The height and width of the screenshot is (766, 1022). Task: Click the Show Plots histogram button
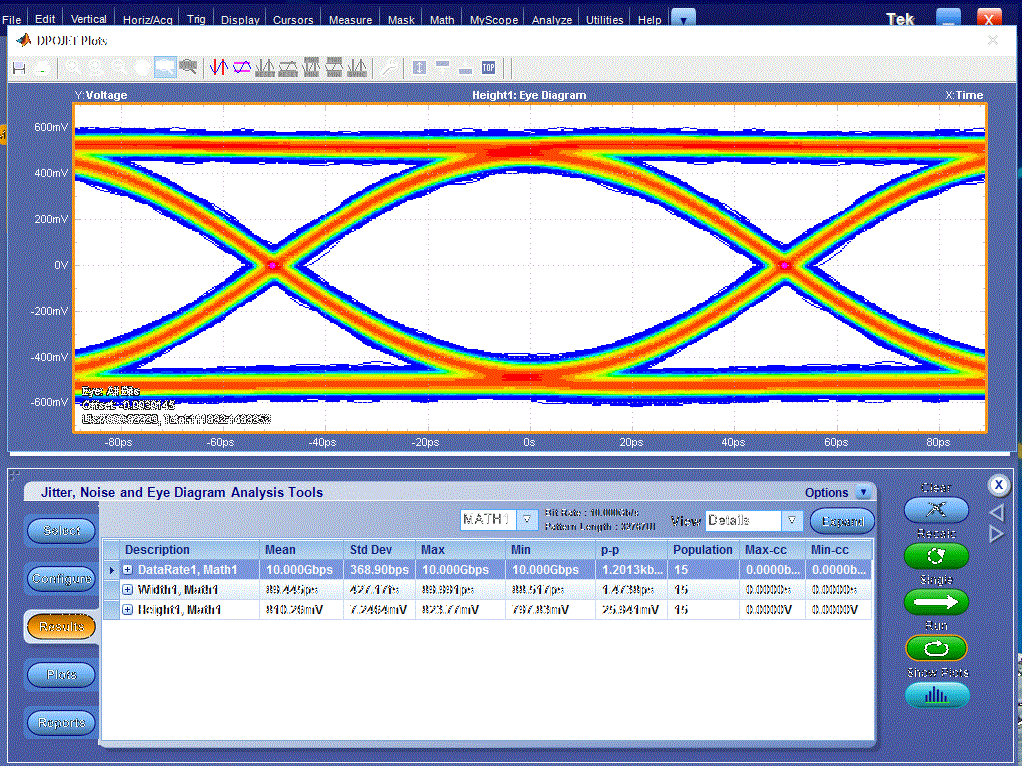point(937,695)
